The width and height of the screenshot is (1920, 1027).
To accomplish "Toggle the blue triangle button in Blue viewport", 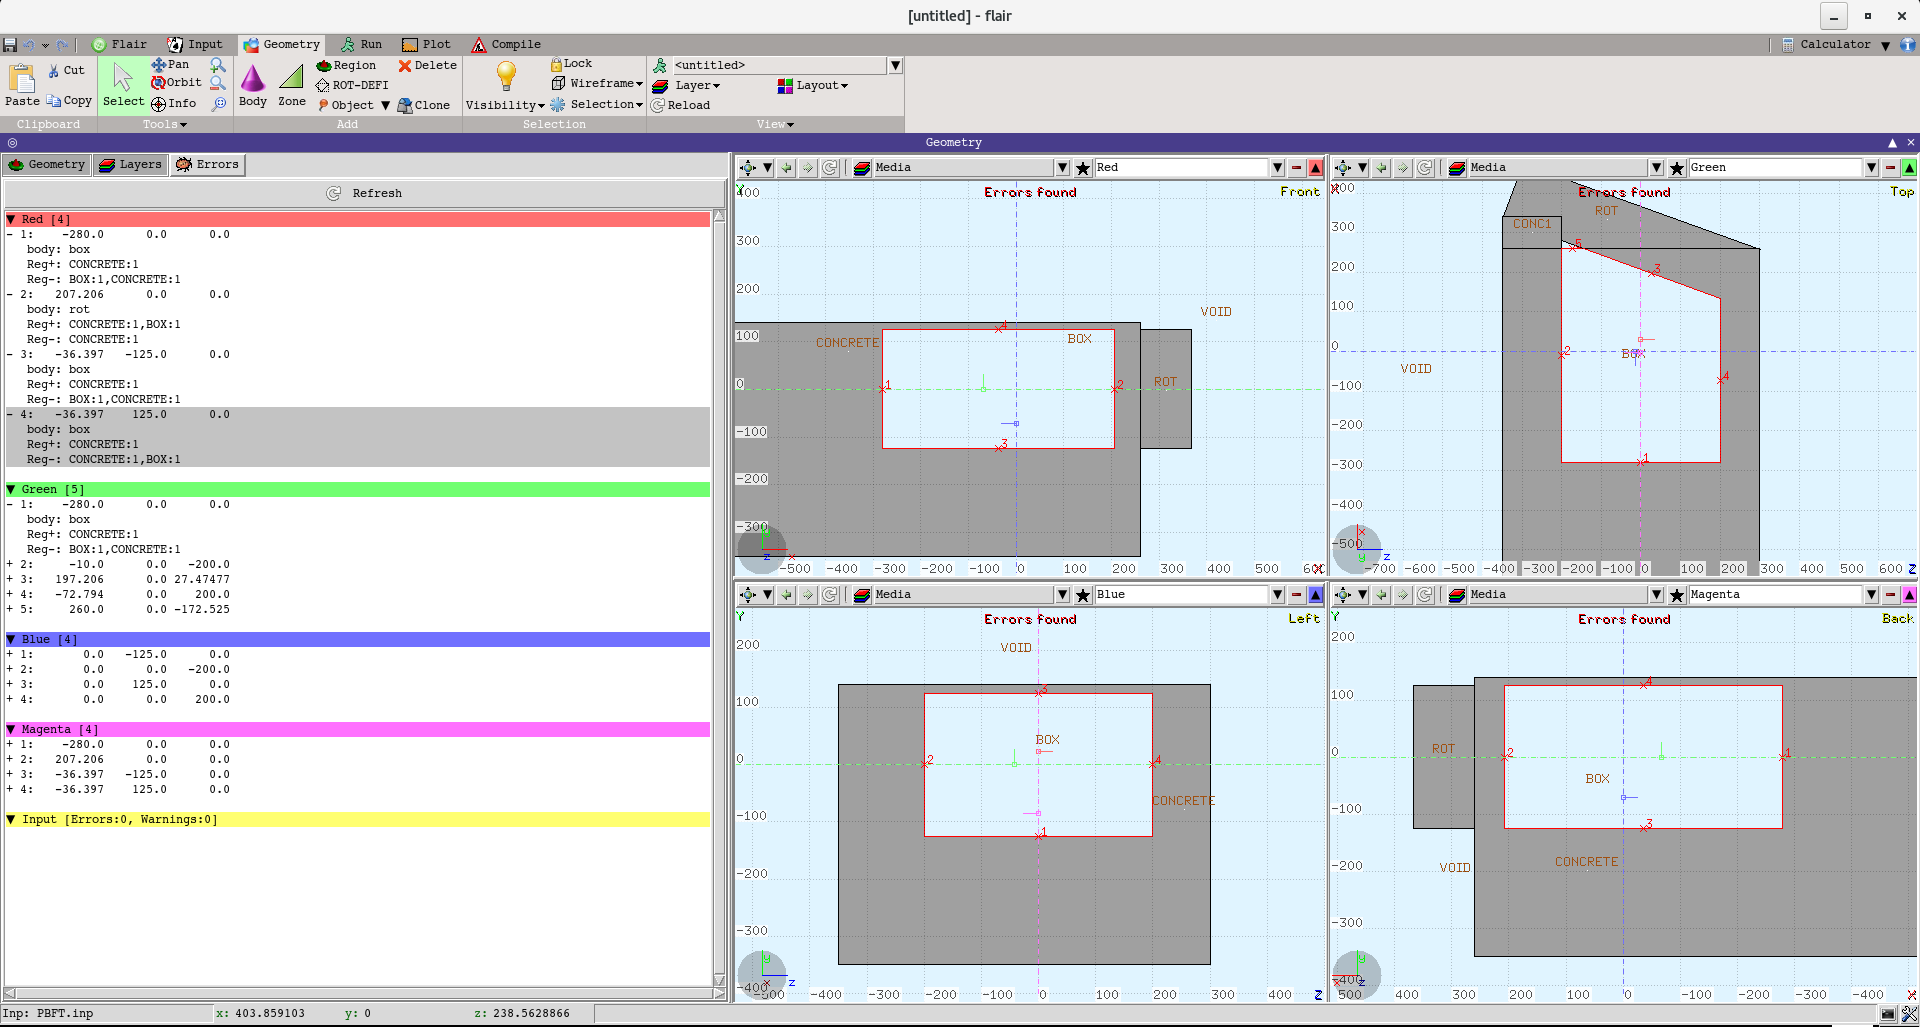I will (1316, 595).
